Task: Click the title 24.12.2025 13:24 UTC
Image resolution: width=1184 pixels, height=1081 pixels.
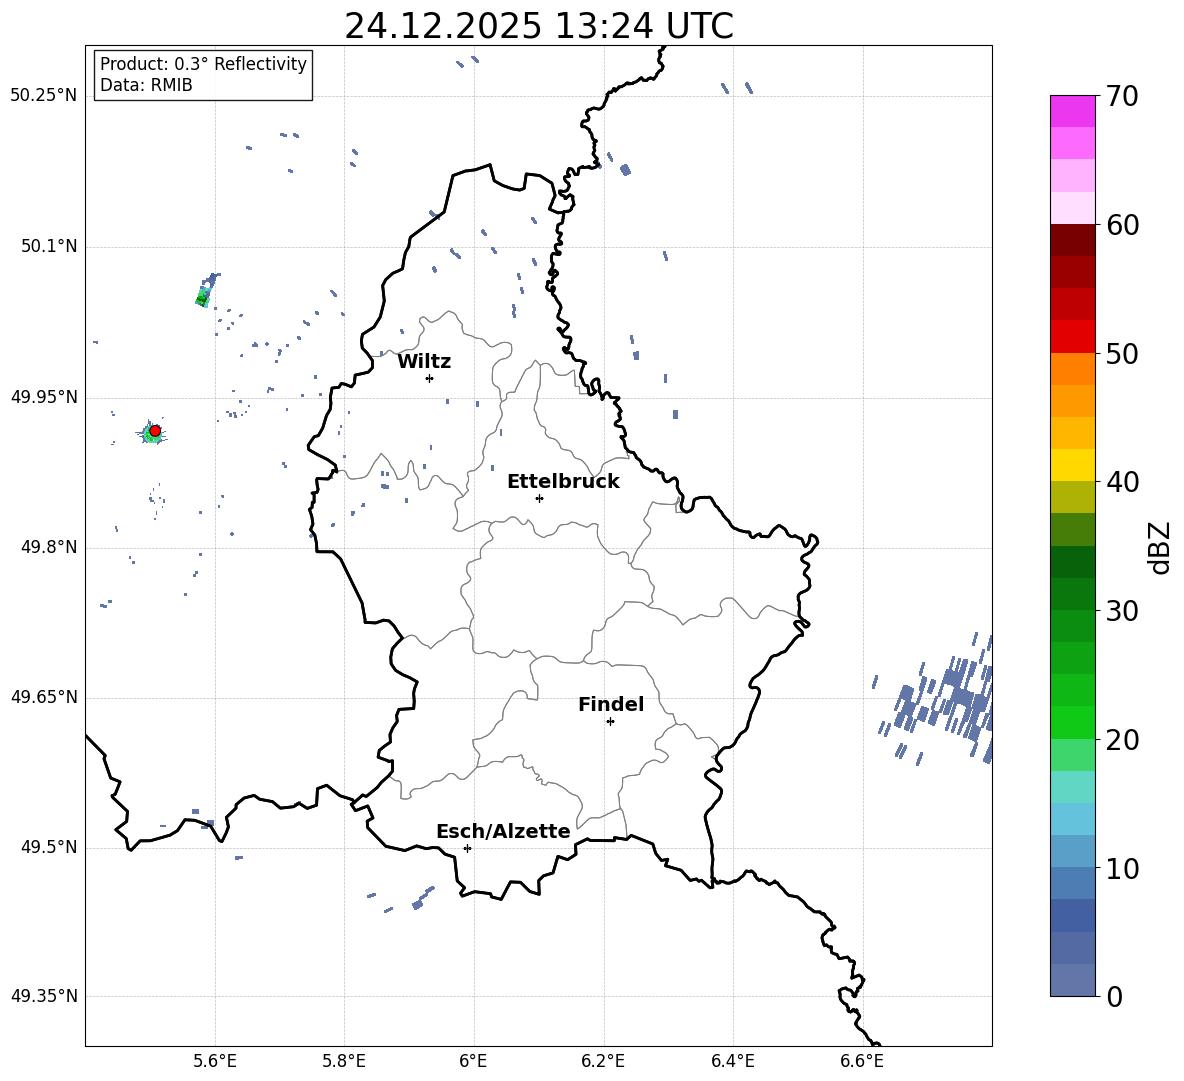Action: [539, 26]
